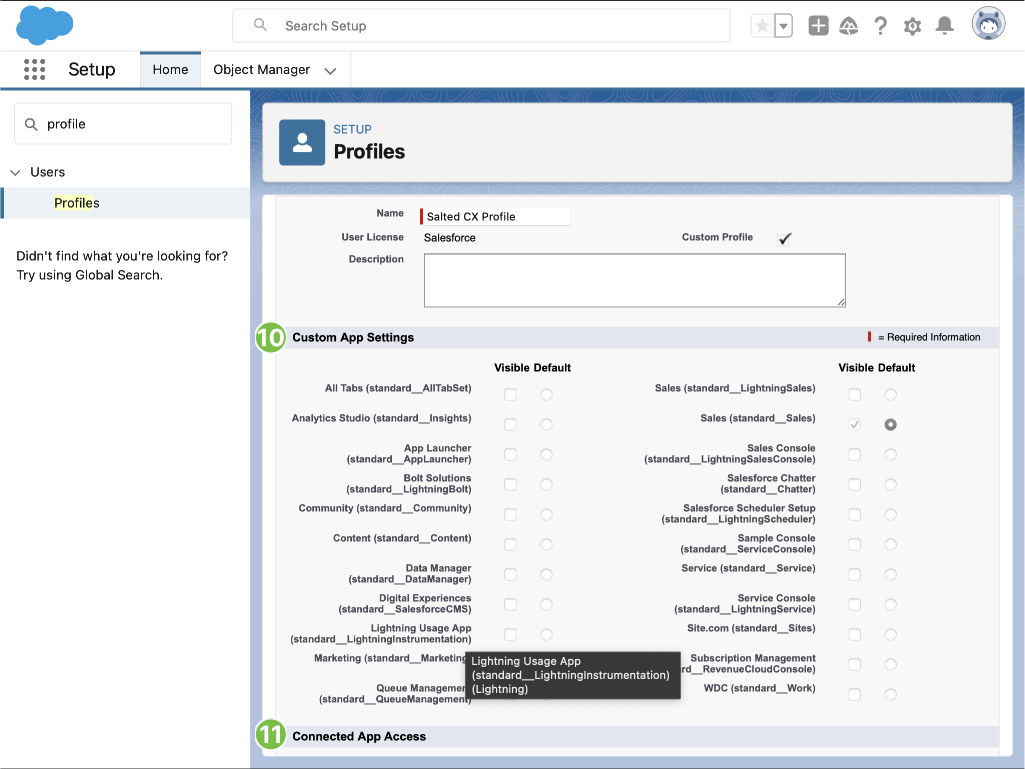This screenshot has width=1025, height=769.
Task: Select Default radio for Analytics Studio
Action: (x=546, y=424)
